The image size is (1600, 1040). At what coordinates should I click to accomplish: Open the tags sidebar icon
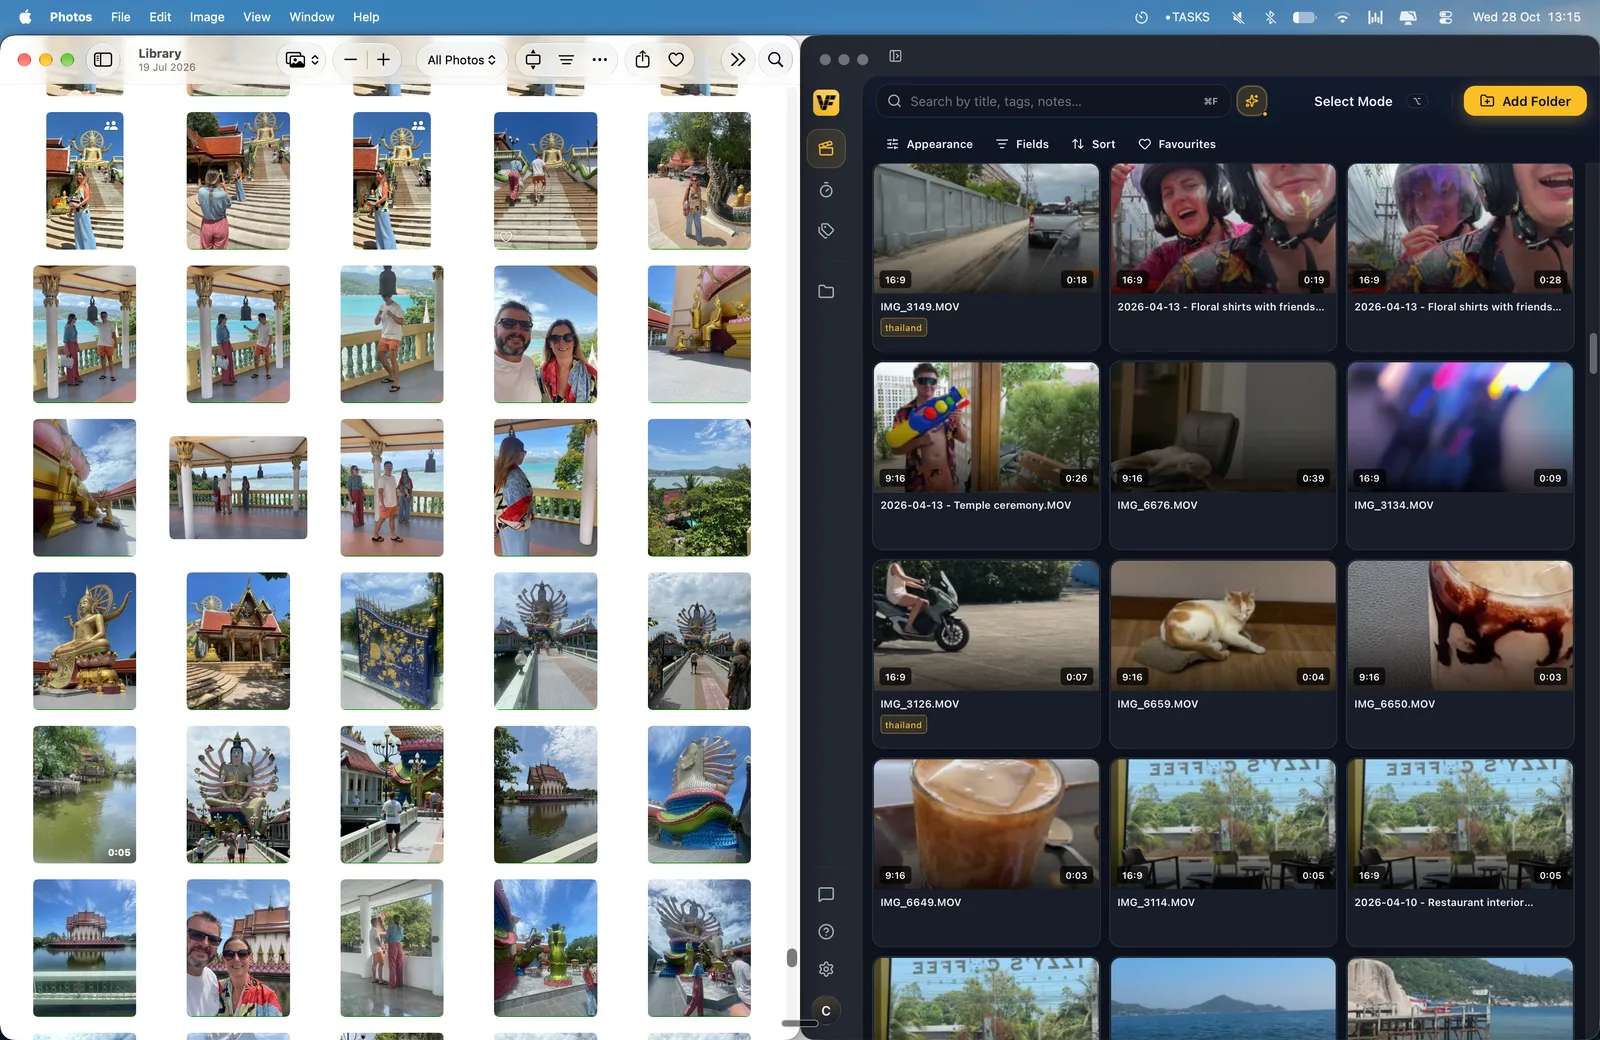(826, 231)
